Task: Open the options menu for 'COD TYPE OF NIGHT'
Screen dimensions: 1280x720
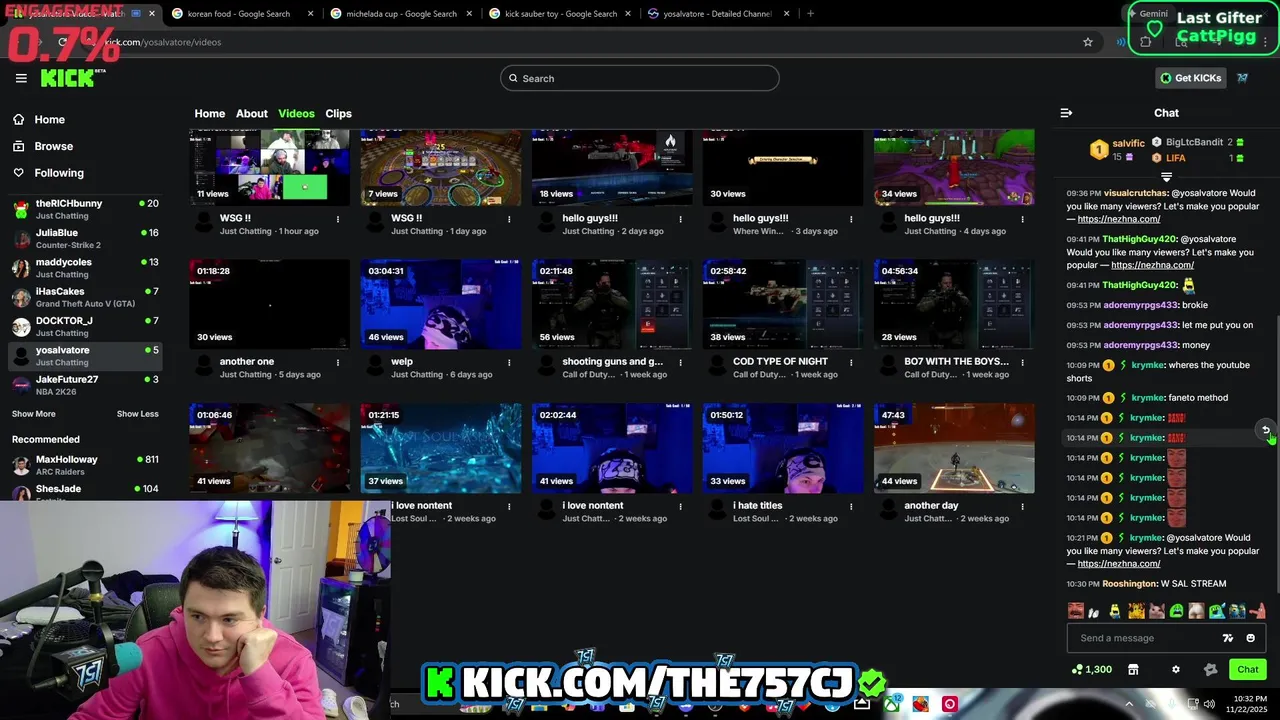Action: click(x=851, y=362)
